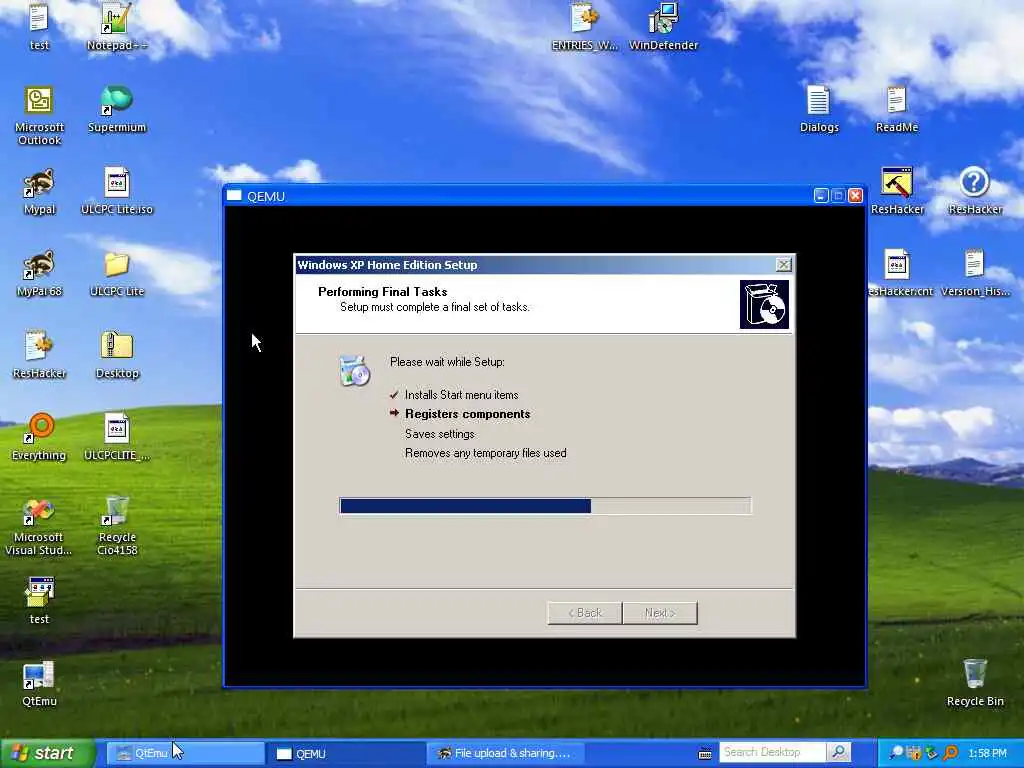Screen dimensions: 1024x768
Task: Click the Search Desktop magnifier button
Action: pyautogui.click(x=839, y=753)
